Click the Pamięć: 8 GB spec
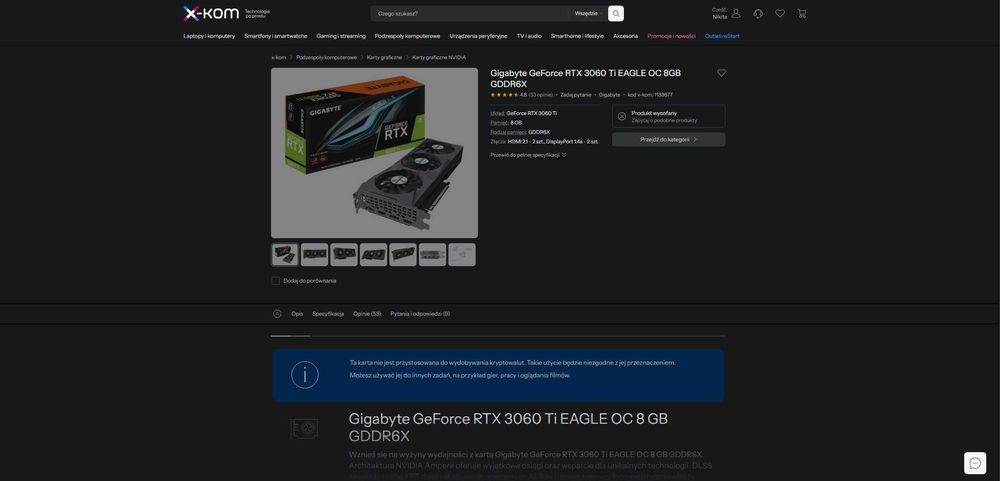1000x481 pixels. pos(506,122)
